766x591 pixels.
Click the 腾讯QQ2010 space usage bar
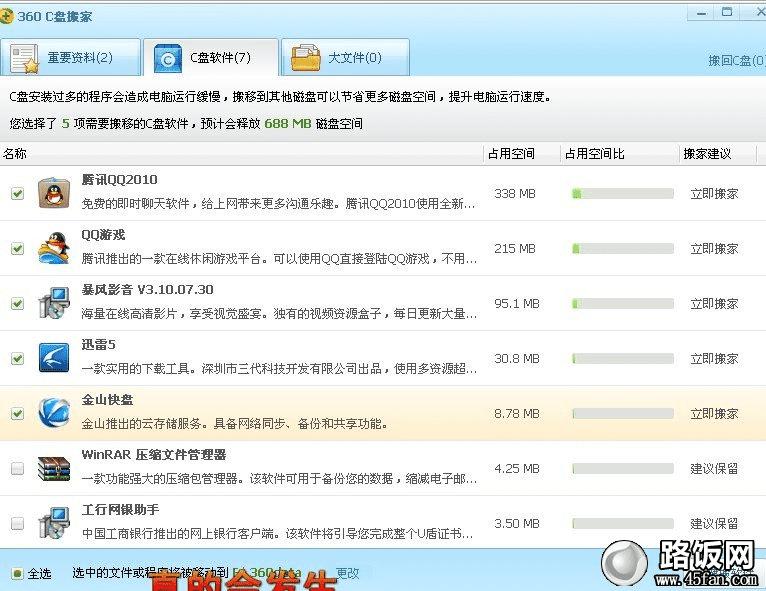click(623, 194)
